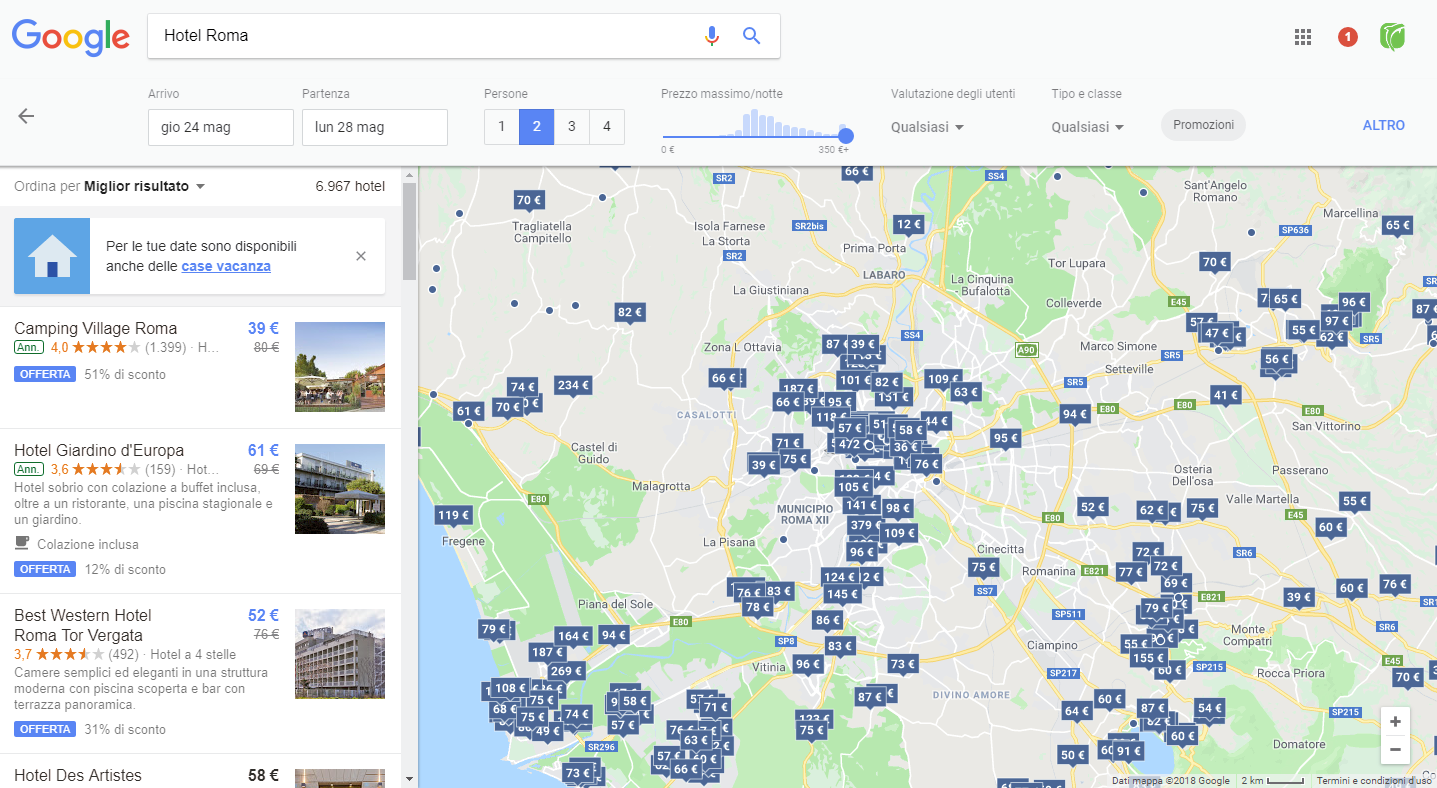Start voice search with the microphone icon
This screenshot has width=1437, height=788.
pyautogui.click(x=711, y=36)
